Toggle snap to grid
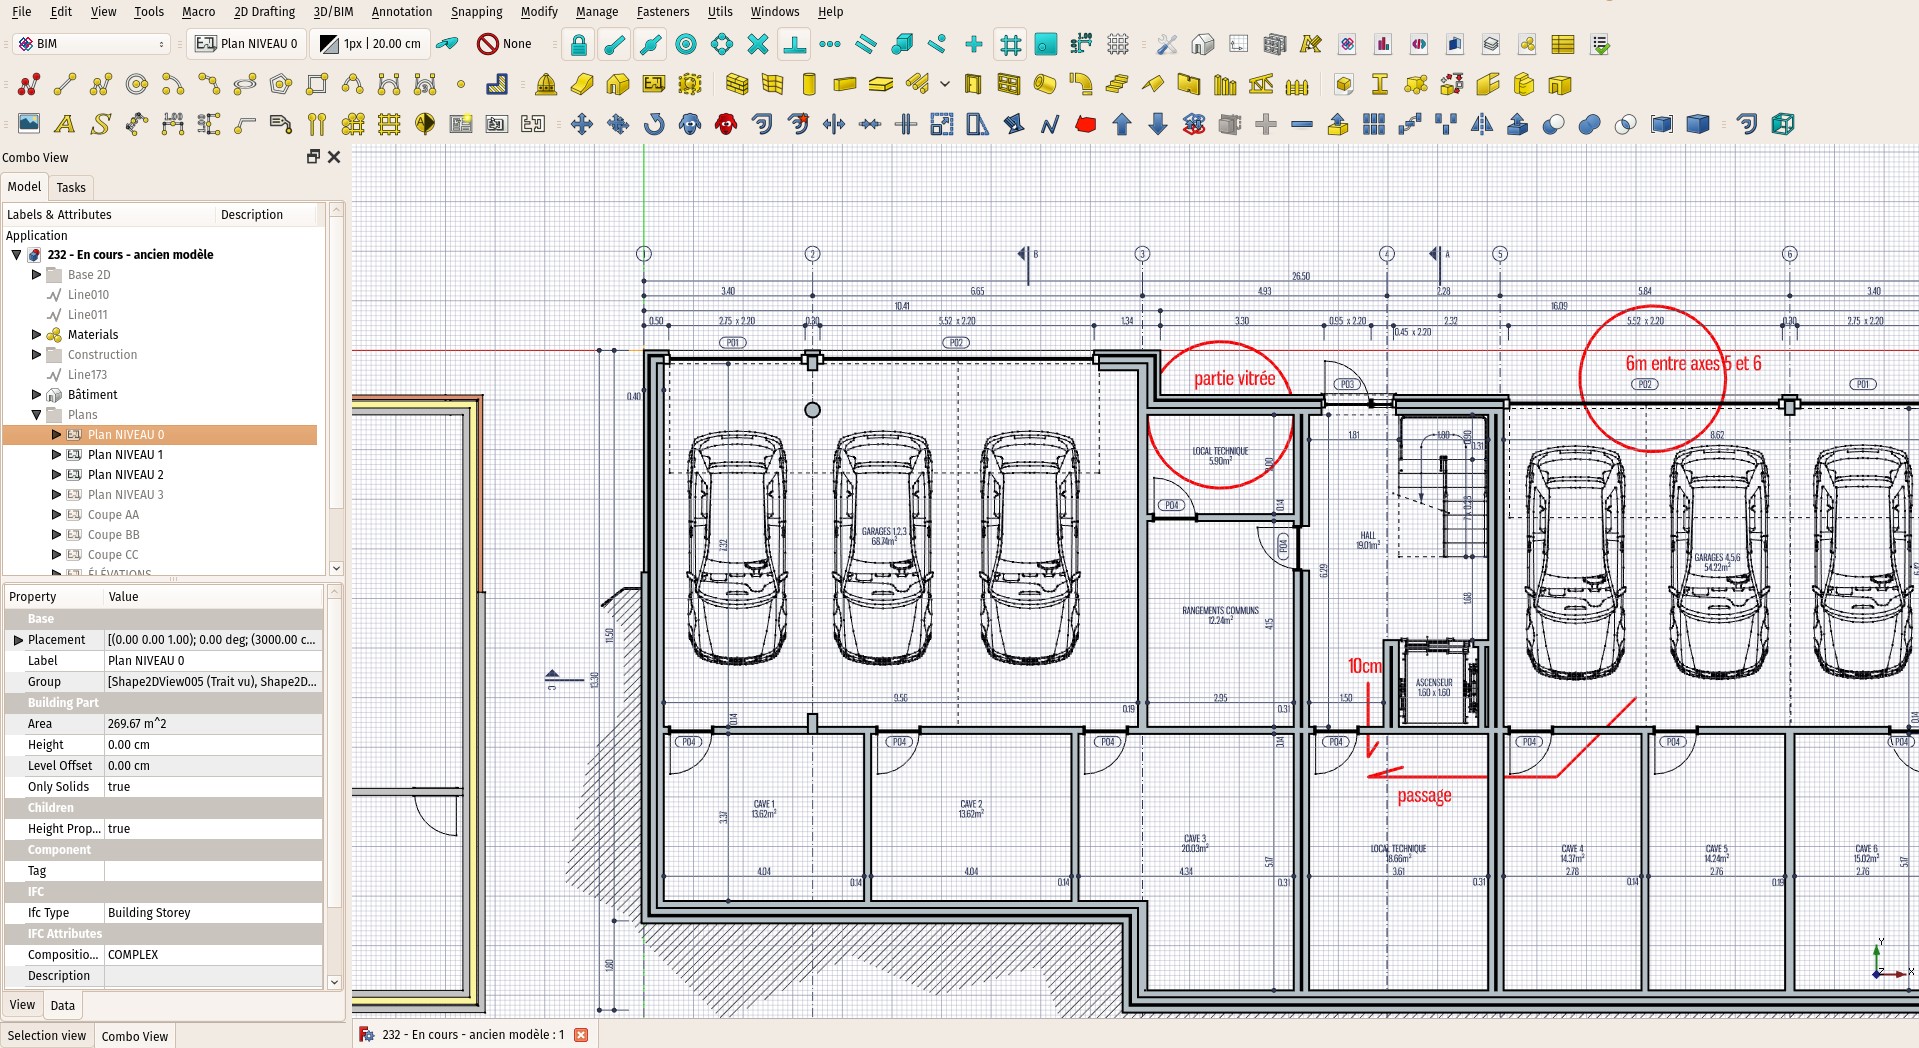Image resolution: width=1919 pixels, height=1048 pixels. coord(1010,45)
